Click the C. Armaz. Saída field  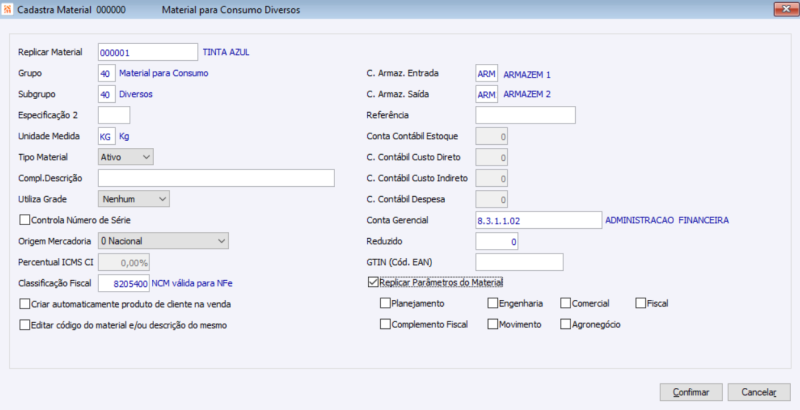tap(487, 94)
